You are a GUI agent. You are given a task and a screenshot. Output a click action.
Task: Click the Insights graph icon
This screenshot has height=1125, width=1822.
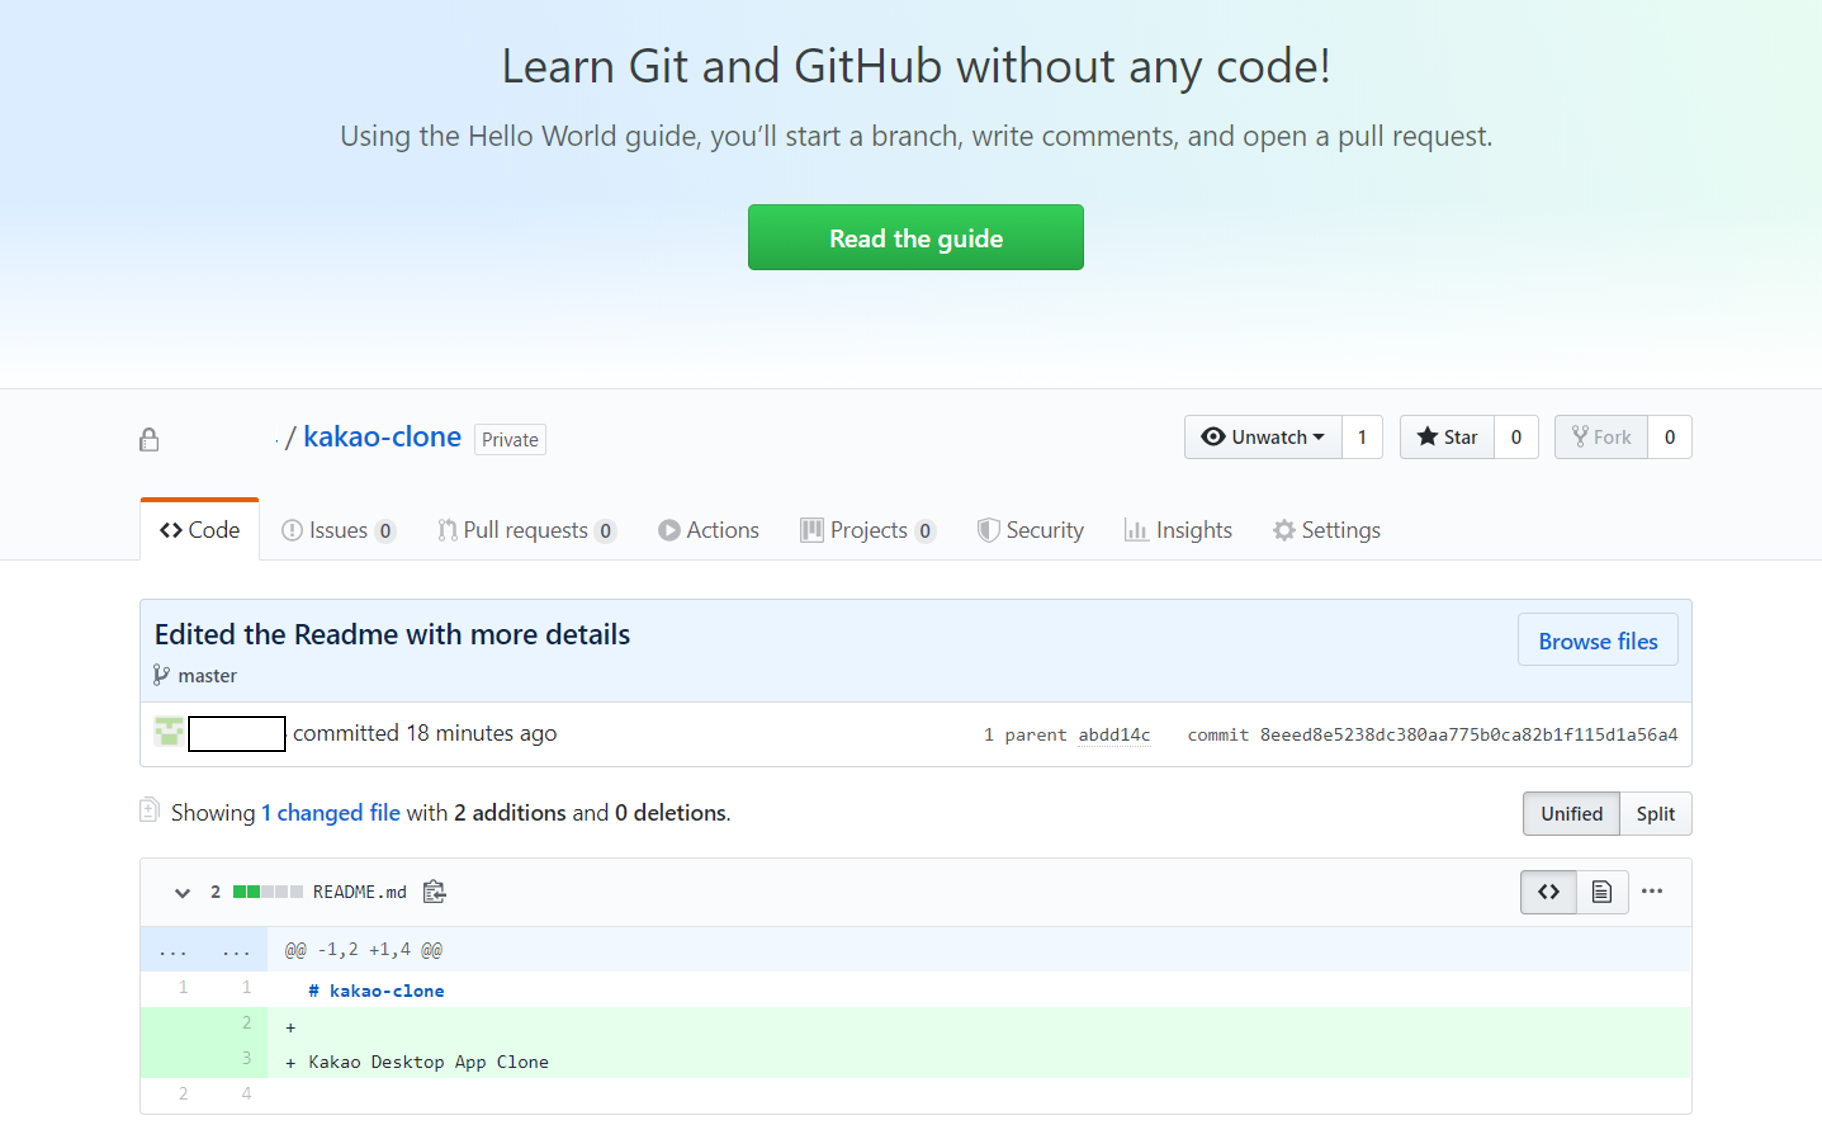pos(1136,530)
